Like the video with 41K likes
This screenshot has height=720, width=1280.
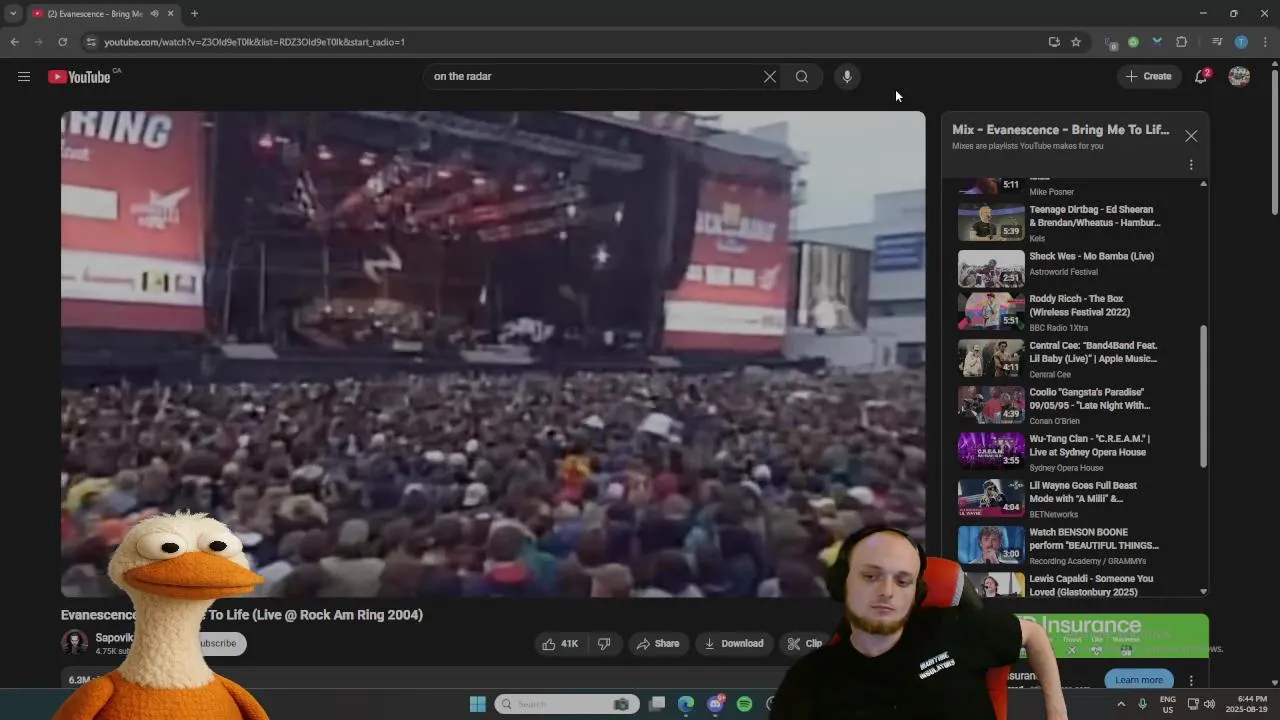tap(560, 644)
